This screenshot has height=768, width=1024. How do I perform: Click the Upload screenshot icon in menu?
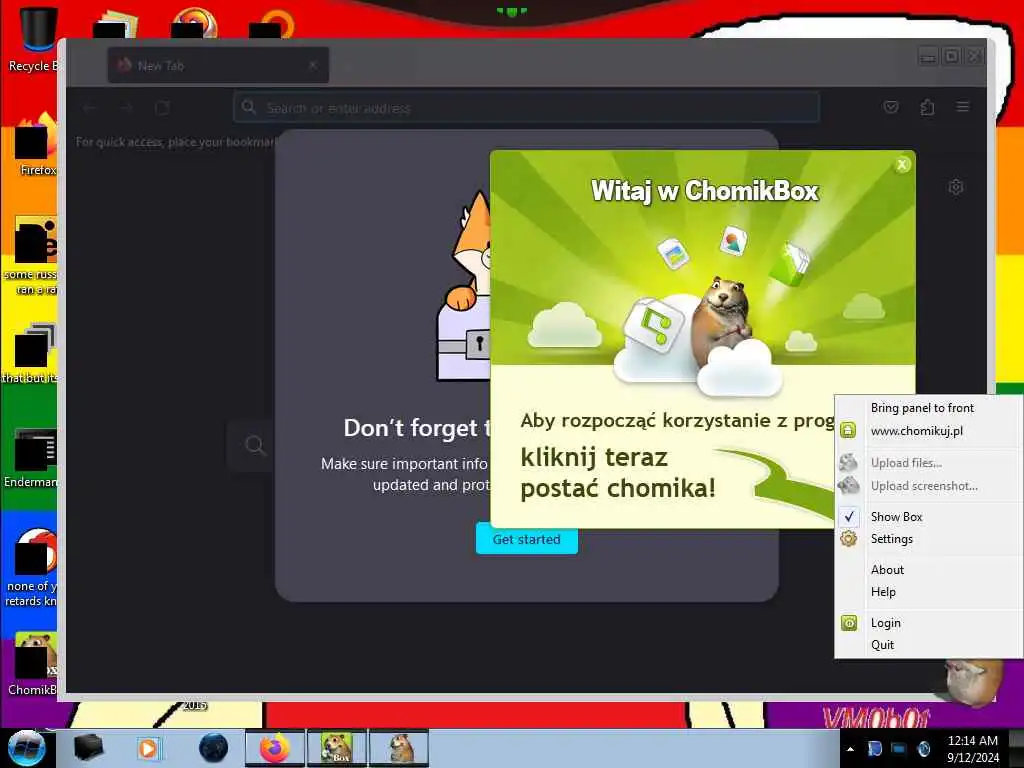coord(848,485)
